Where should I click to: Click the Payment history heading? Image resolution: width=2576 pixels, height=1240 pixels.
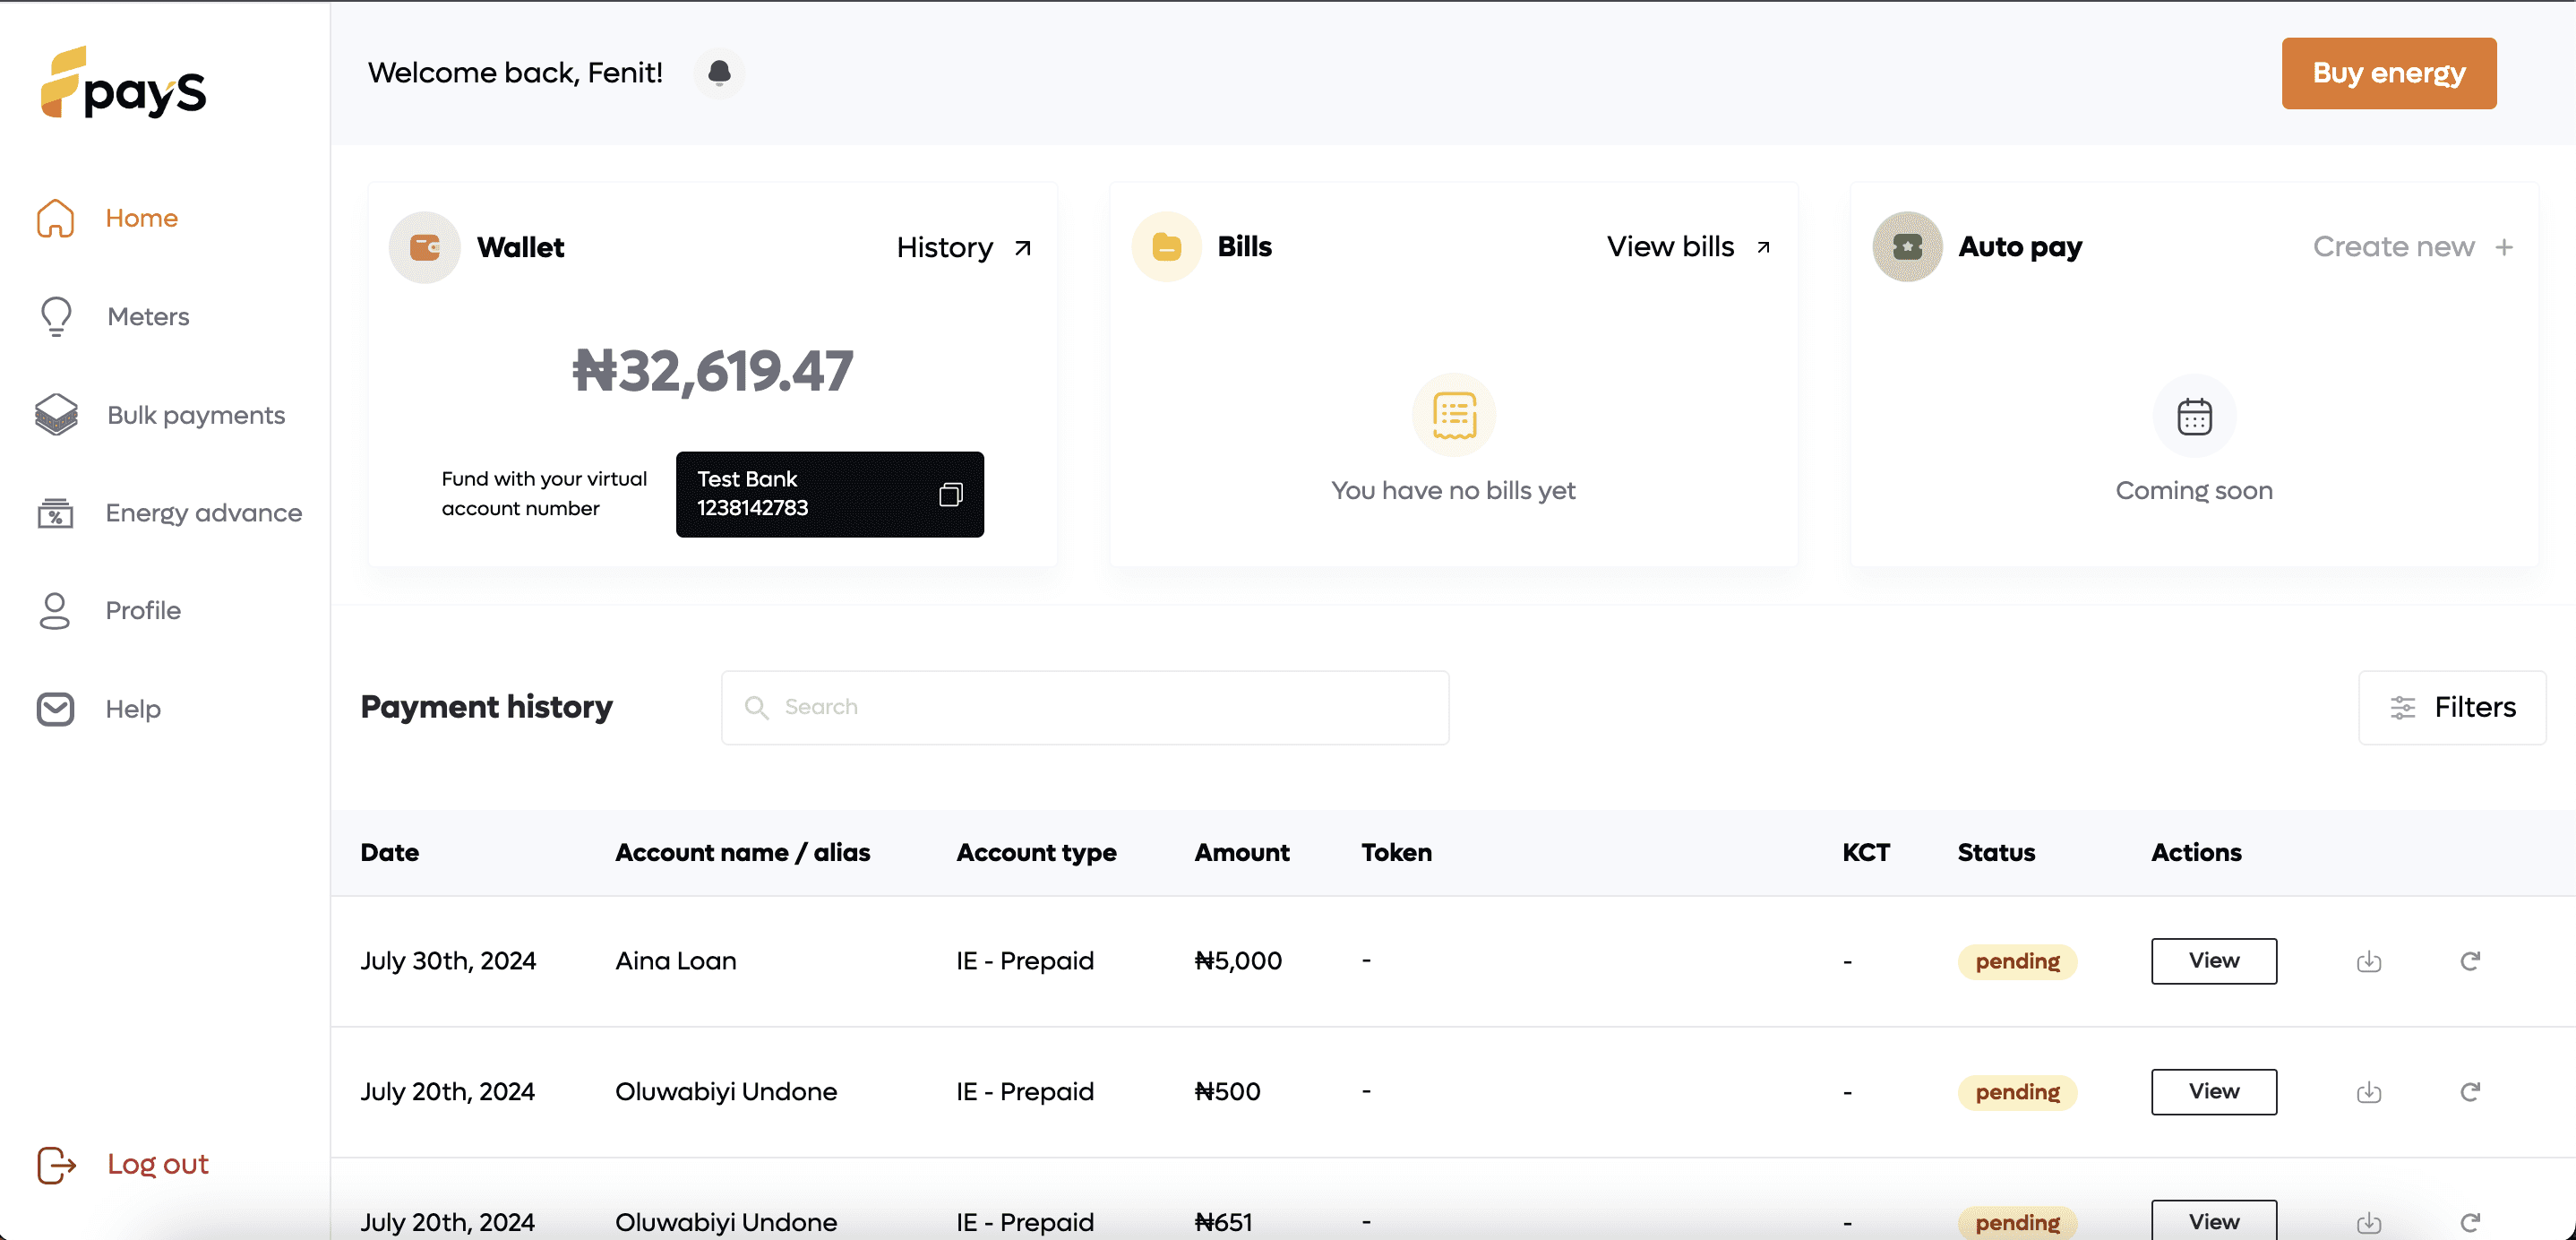(486, 707)
